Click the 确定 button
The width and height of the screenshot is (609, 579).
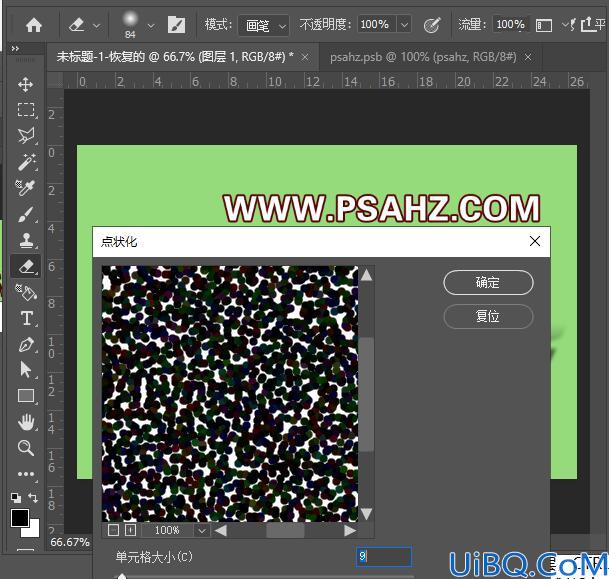(488, 282)
